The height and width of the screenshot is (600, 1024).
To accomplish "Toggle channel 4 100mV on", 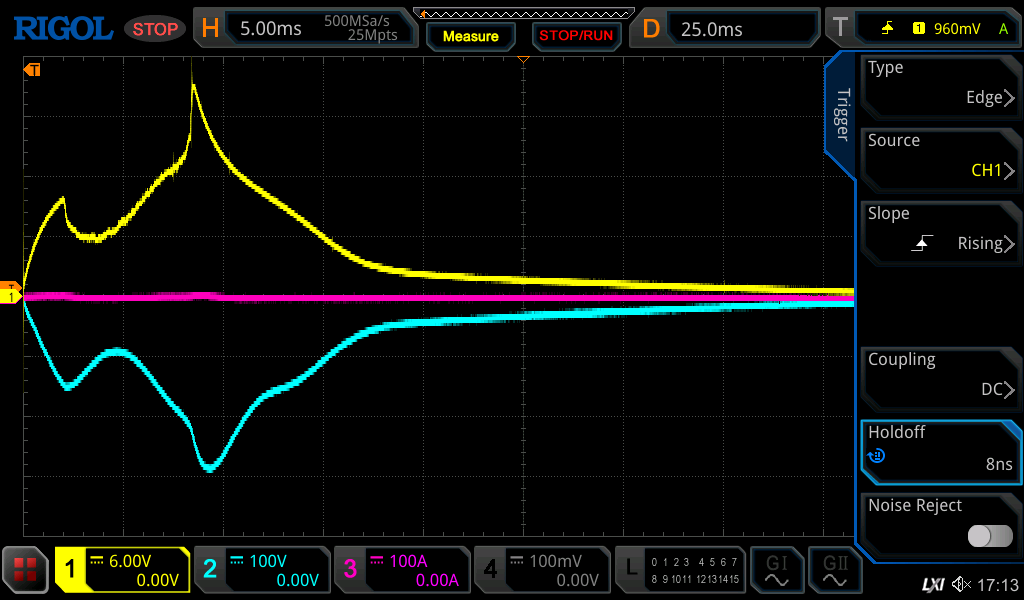I will pos(541,570).
